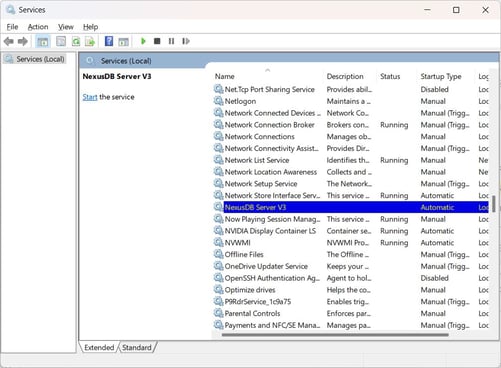The image size is (501, 368).
Task: Click the Disabled startup type for OpenSSH
Action: click(x=434, y=278)
